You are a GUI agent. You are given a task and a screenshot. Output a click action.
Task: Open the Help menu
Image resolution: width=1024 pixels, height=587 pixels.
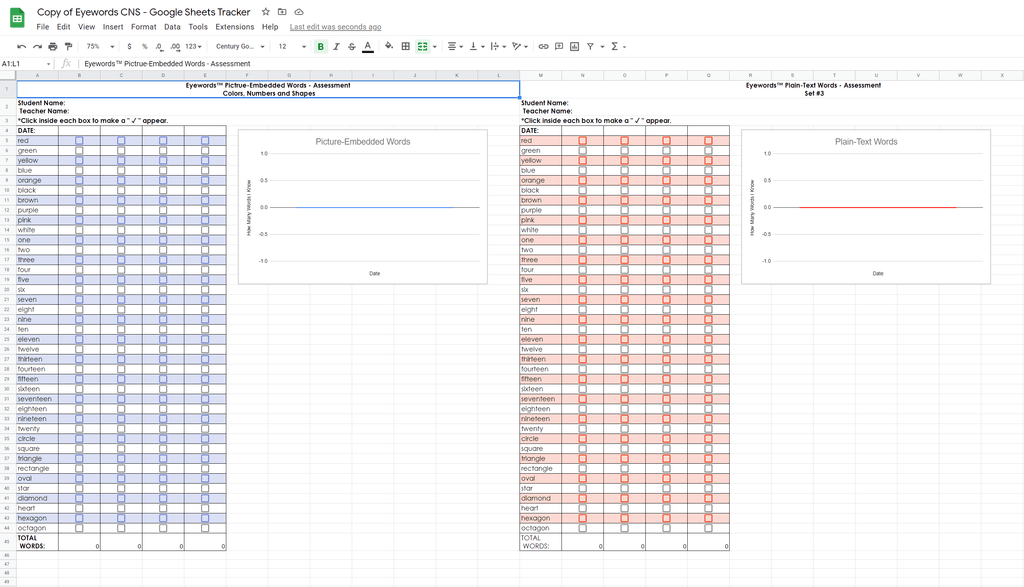[x=270, y=27]
